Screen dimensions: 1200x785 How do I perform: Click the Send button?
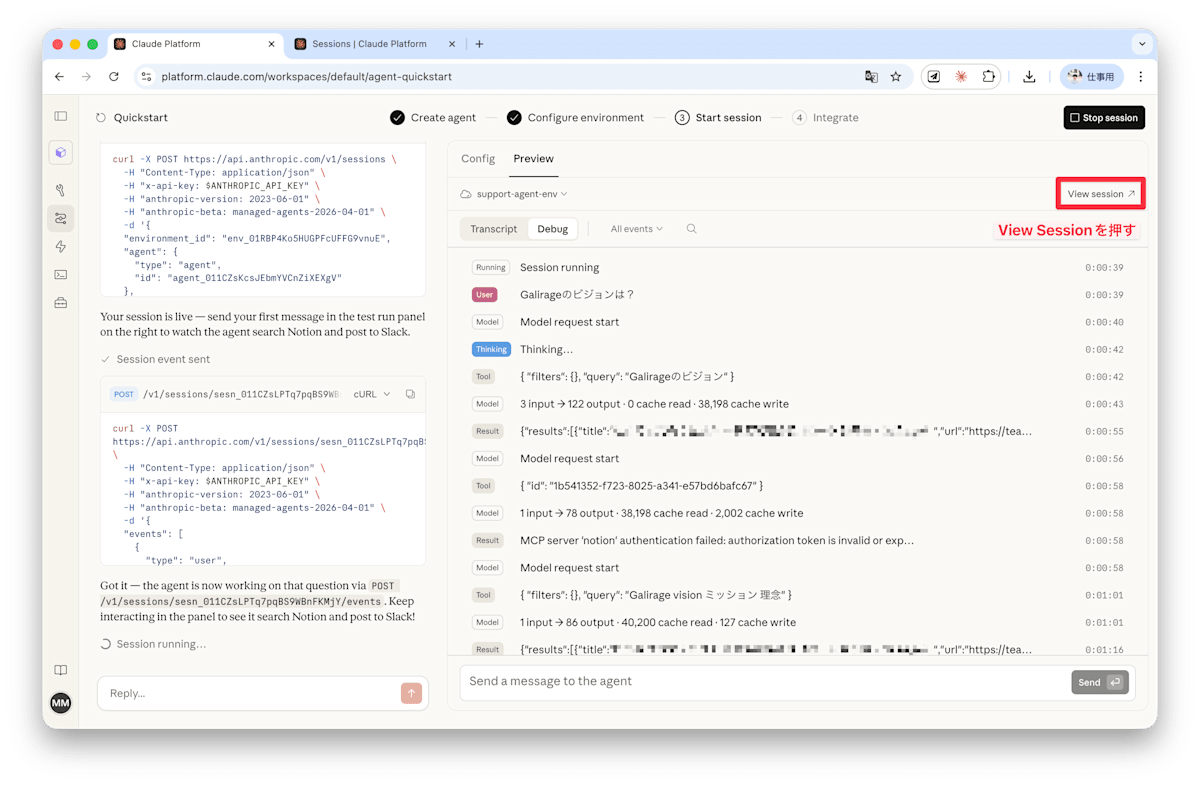pyautogui.click(x=1100, y=682)
